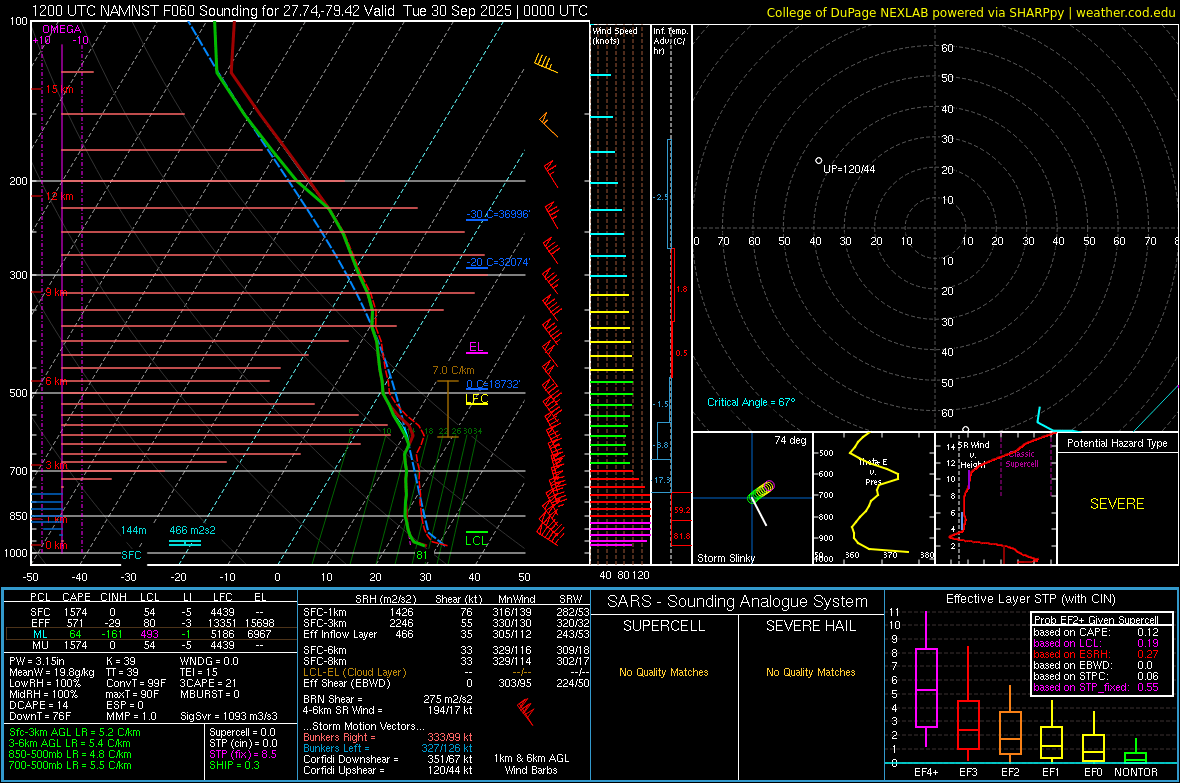This screenshot has width=1180, height=783.
Task: Click the UP=120/44 hodograph marker
Action: click(848, 169)
